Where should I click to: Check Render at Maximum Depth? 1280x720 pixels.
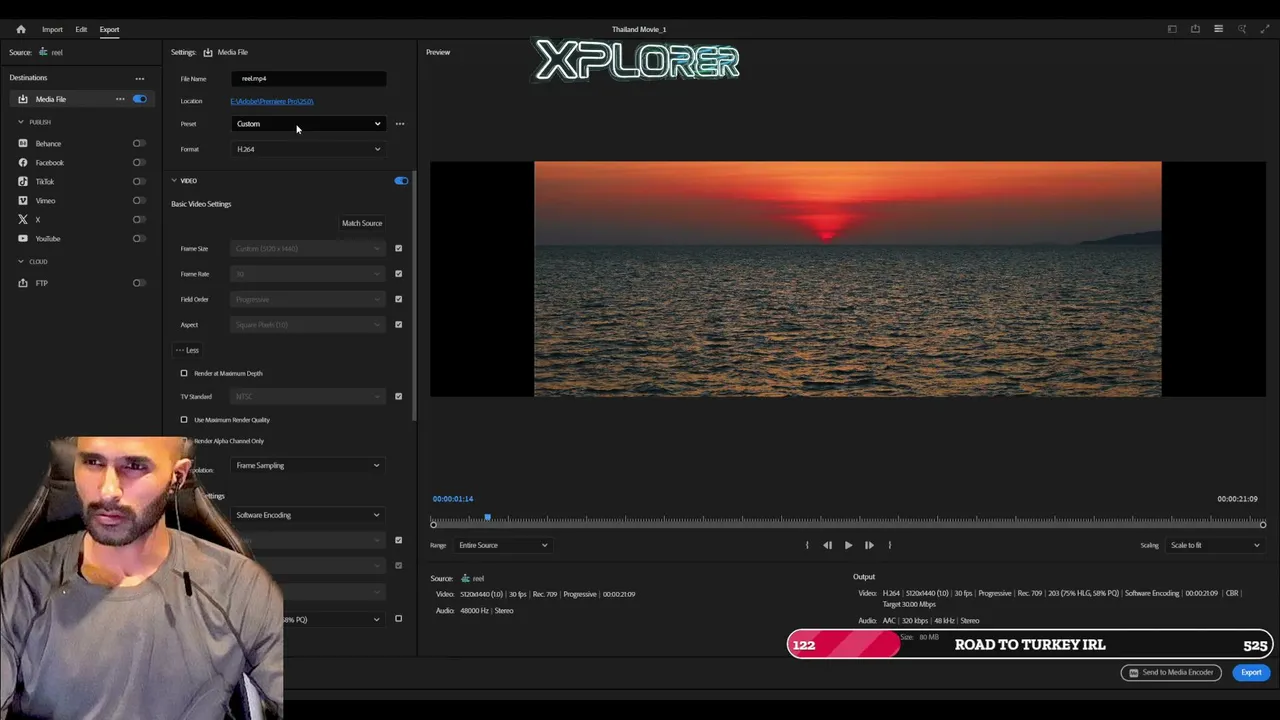click(x=184, y=373)
